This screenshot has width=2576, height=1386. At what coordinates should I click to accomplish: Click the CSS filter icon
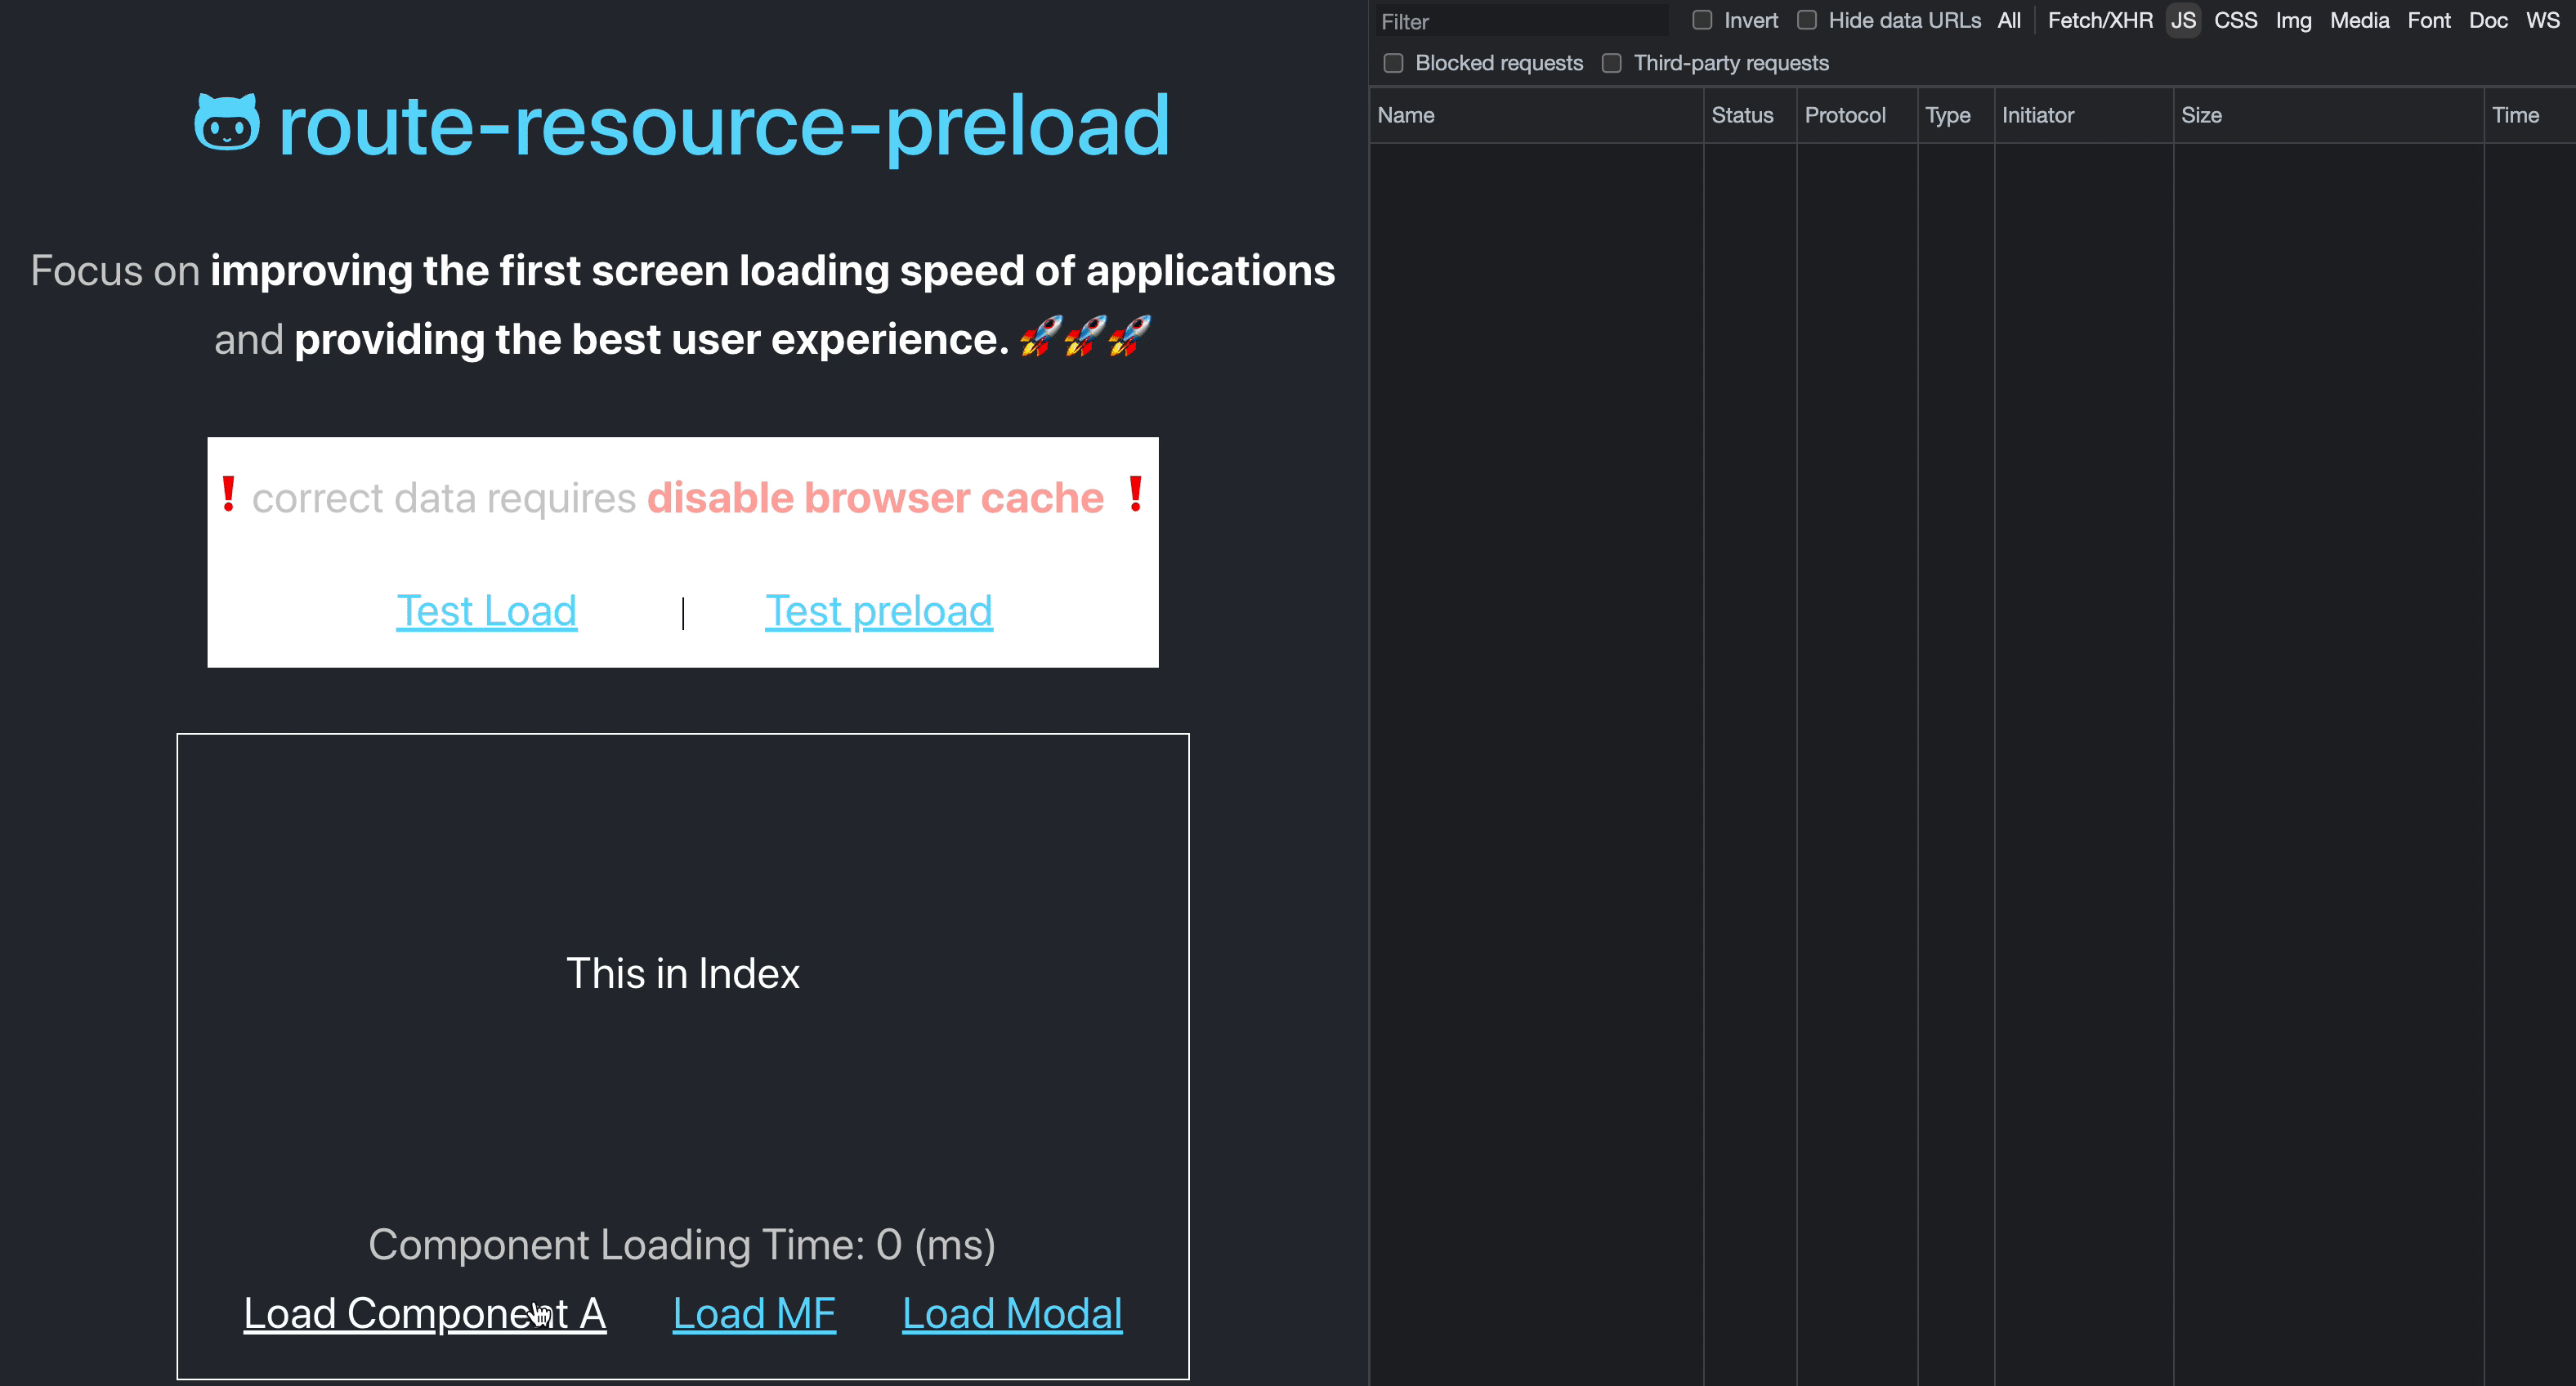coord(2235,22)
